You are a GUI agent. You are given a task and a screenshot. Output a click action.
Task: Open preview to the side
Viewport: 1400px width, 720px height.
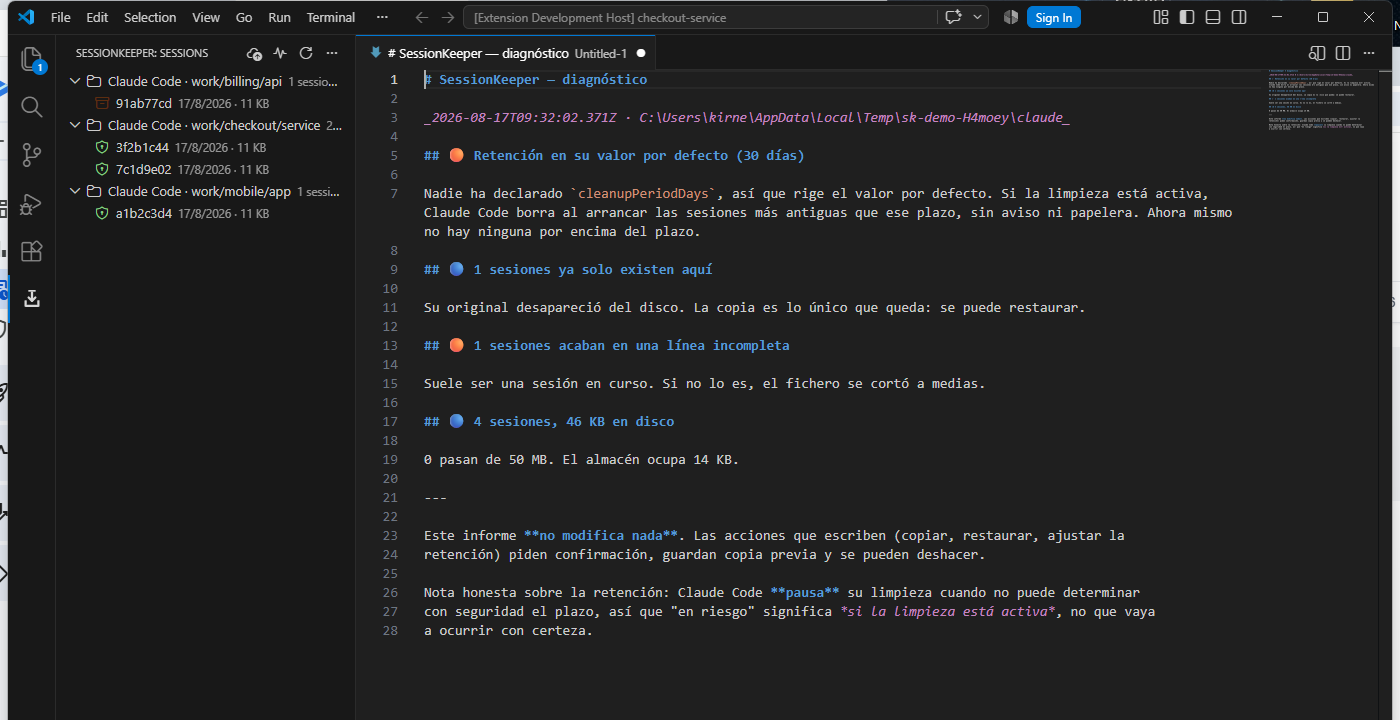click(x=1317, y=53)
